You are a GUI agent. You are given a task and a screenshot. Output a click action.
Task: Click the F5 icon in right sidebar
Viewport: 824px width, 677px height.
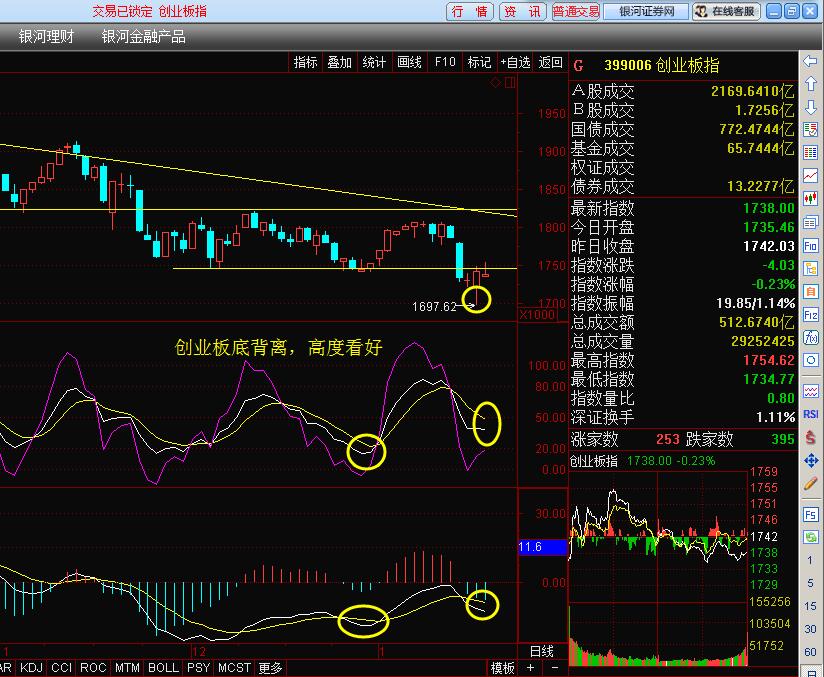(x=810, y=515)
